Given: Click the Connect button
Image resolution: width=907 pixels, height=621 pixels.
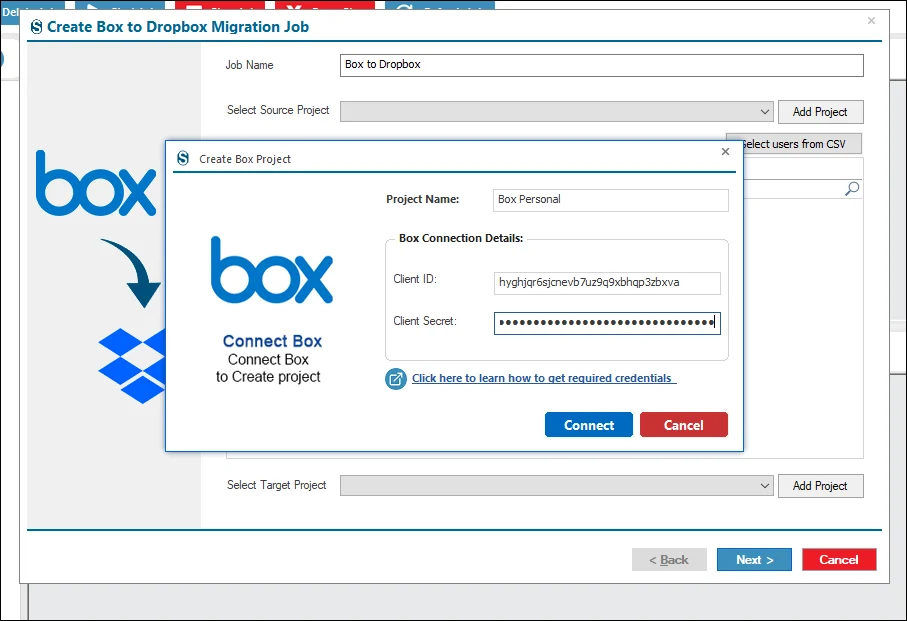Looking at the screenshot, I should [x=588, y=425].
